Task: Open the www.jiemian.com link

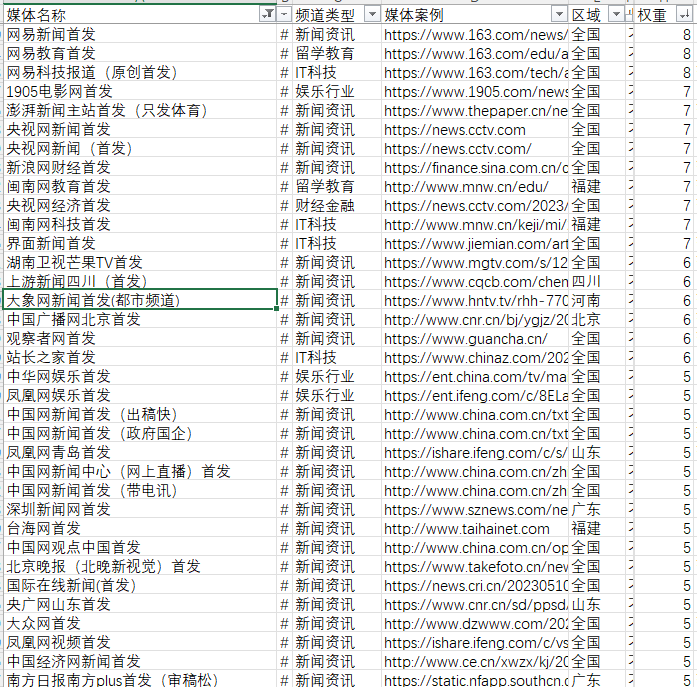Action: point(475,244)
